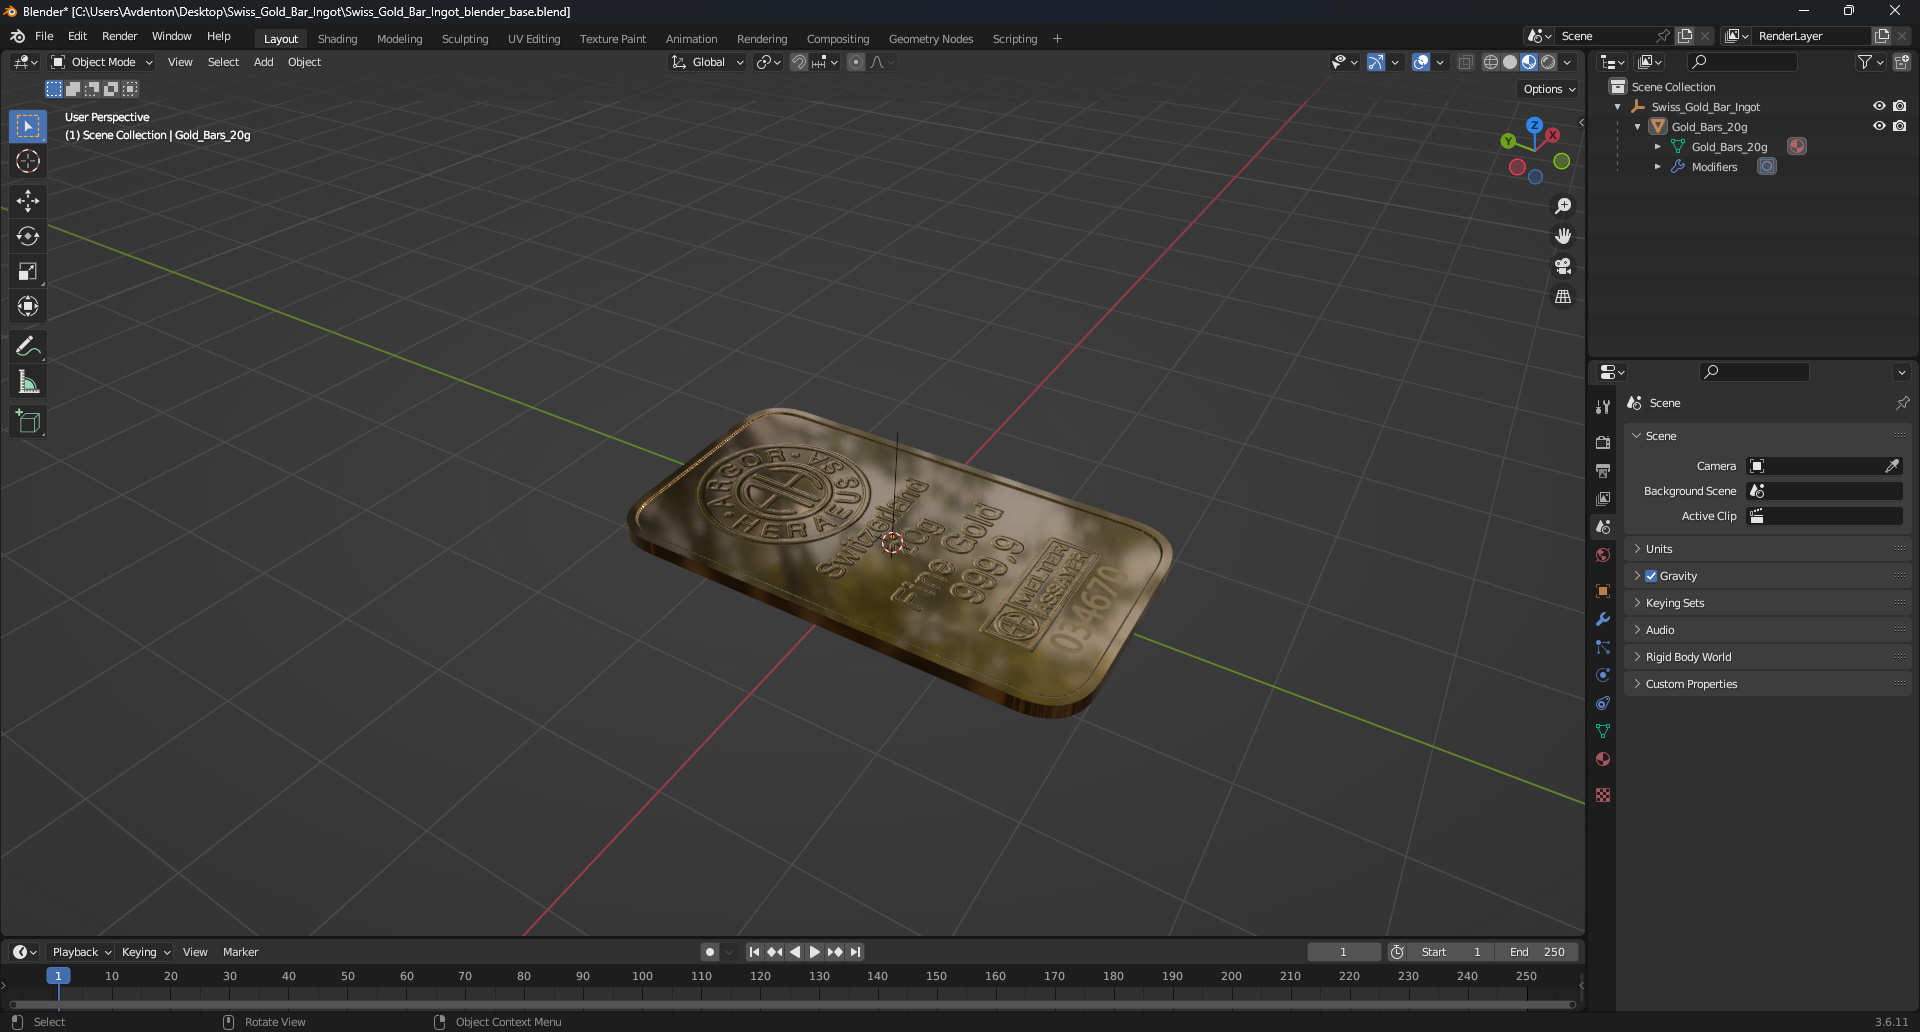
Task: Disable Swiss_Gold_Bar_Ingot in renders camera icon
Action: point(1900,106)
